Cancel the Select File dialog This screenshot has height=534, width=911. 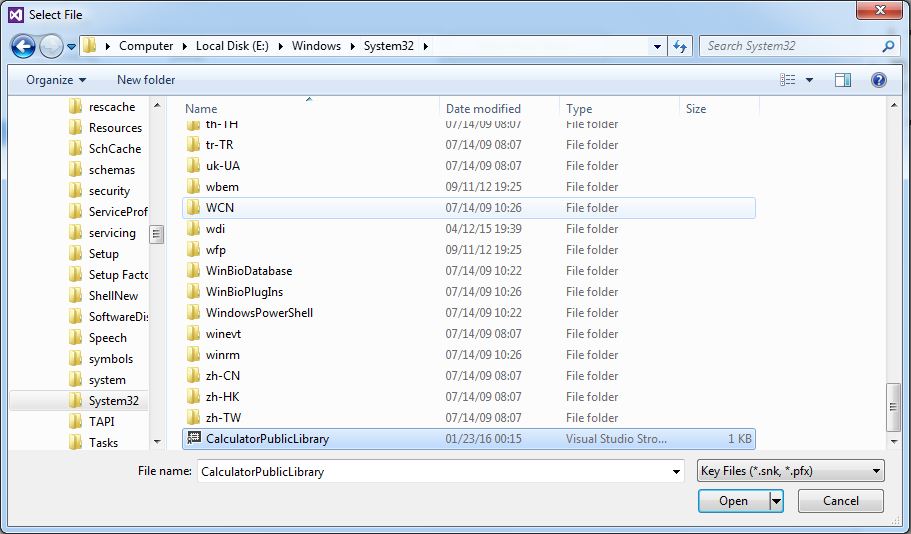click(x=841, y=501)
